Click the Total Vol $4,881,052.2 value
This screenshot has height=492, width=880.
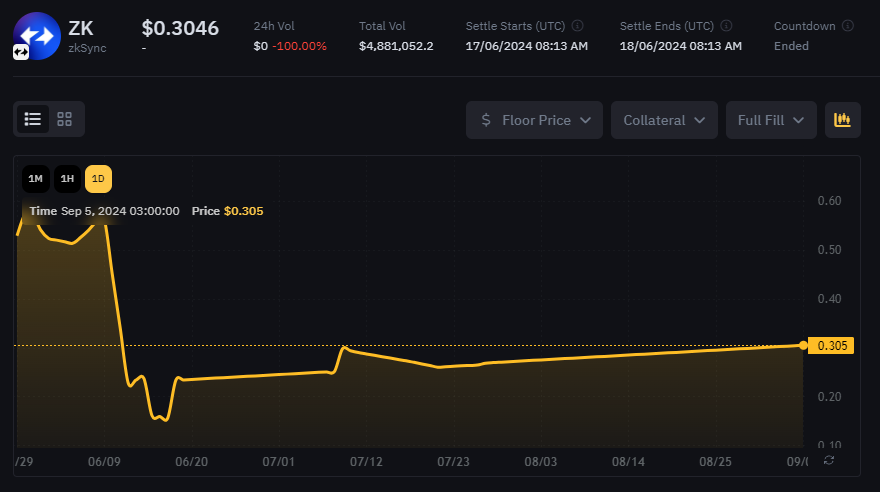click(x=396, y=46)
